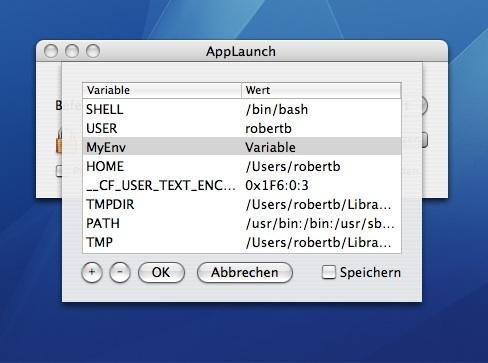Close the AppLaunch window
Screen dimensions: 488x363
(x=51, y=51)
